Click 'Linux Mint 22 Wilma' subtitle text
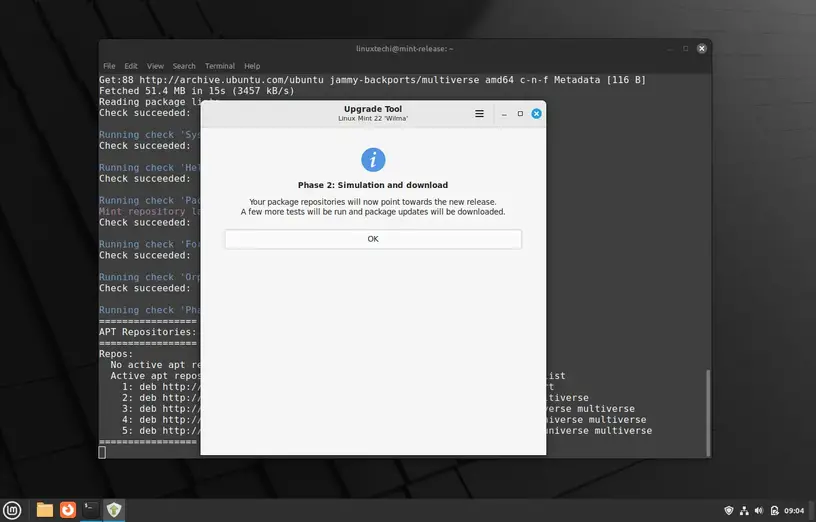 pyautogui.click(x=373, y=119)
